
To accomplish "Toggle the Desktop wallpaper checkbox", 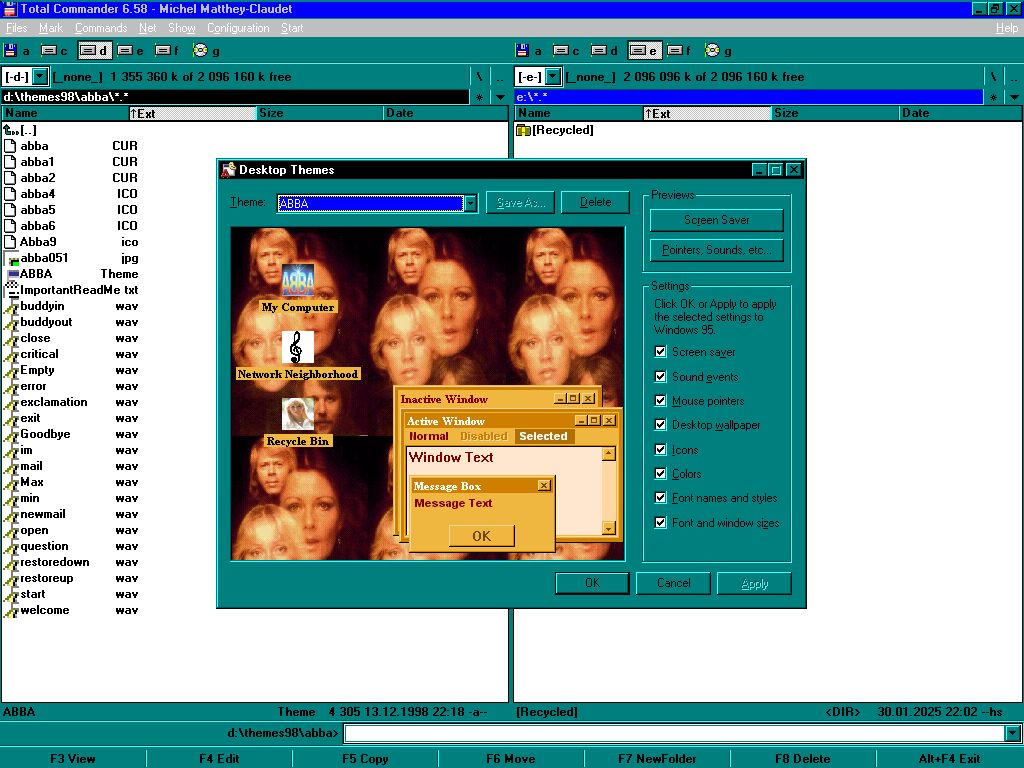I will click(660, 425).
